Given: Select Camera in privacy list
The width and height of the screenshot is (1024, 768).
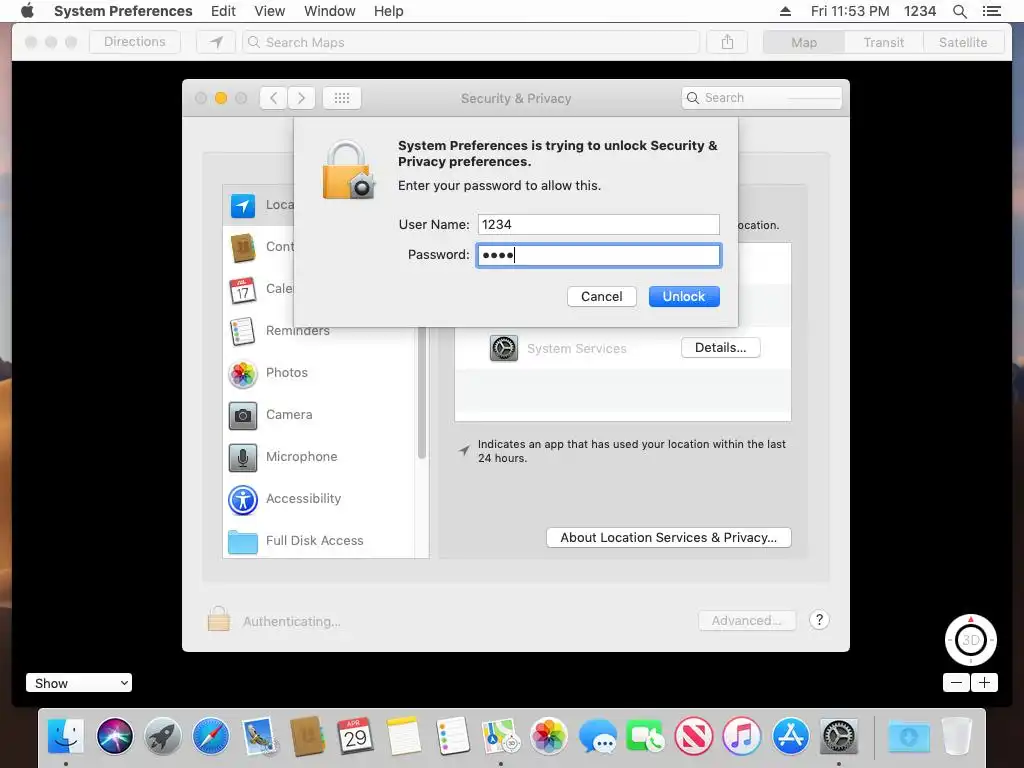Looking at the screenshot, I should coord(320,415).
